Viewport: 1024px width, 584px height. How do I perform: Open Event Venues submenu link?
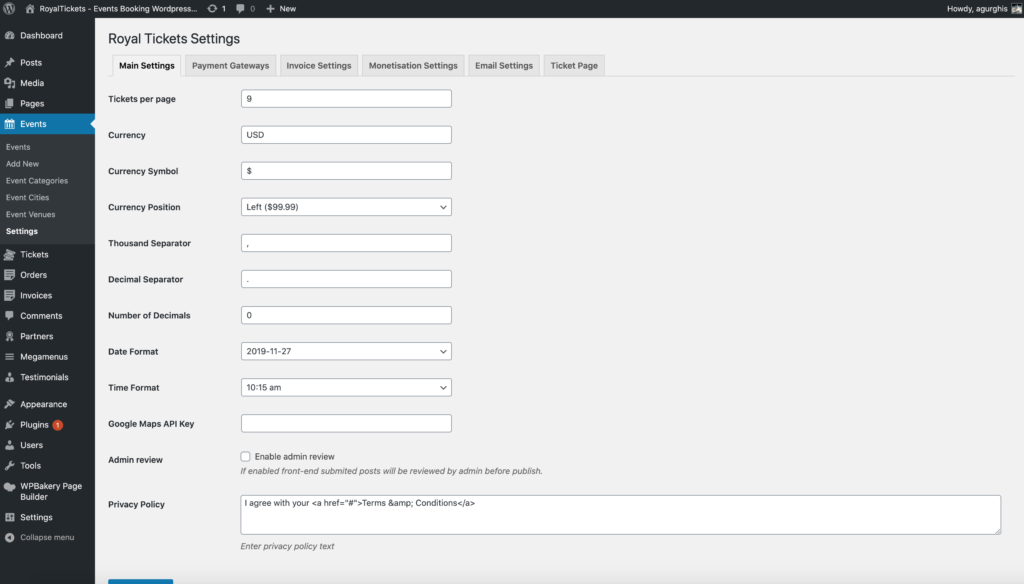pos(31,214)
